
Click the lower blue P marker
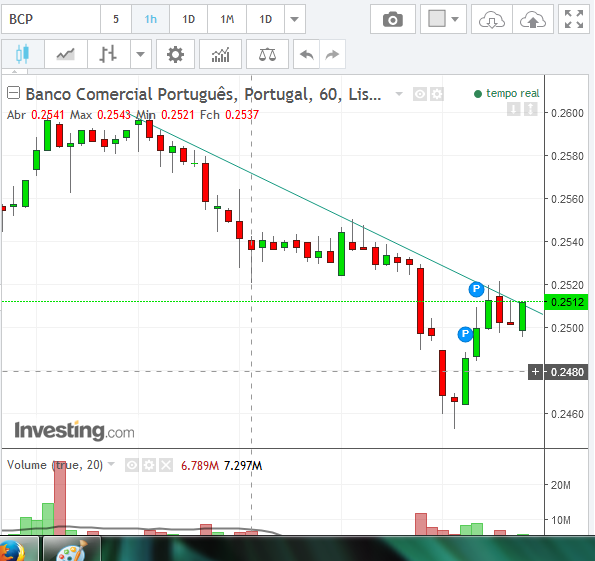[465, 334]
